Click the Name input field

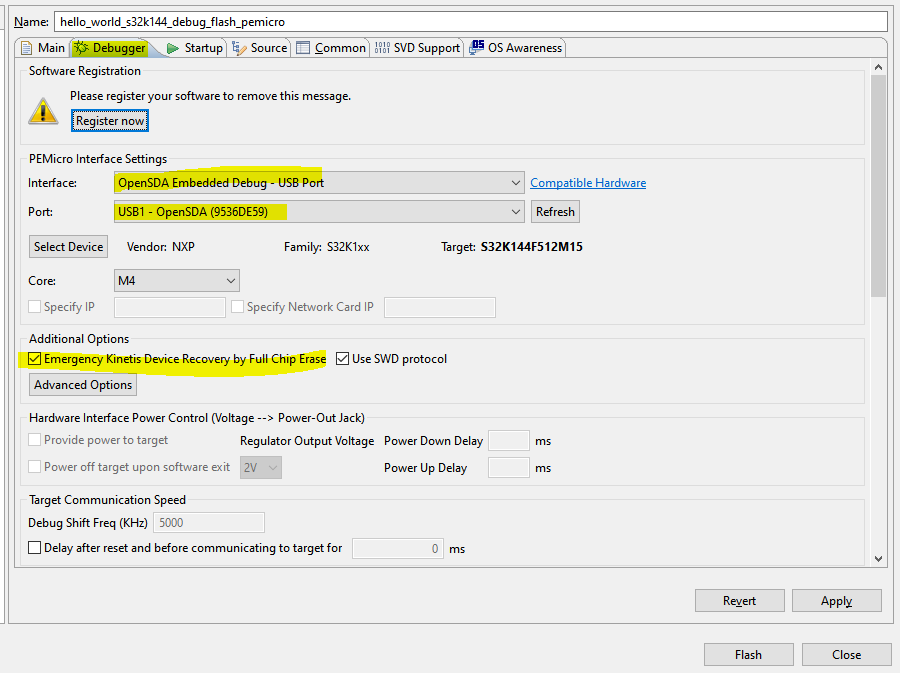tap(471, 22)
